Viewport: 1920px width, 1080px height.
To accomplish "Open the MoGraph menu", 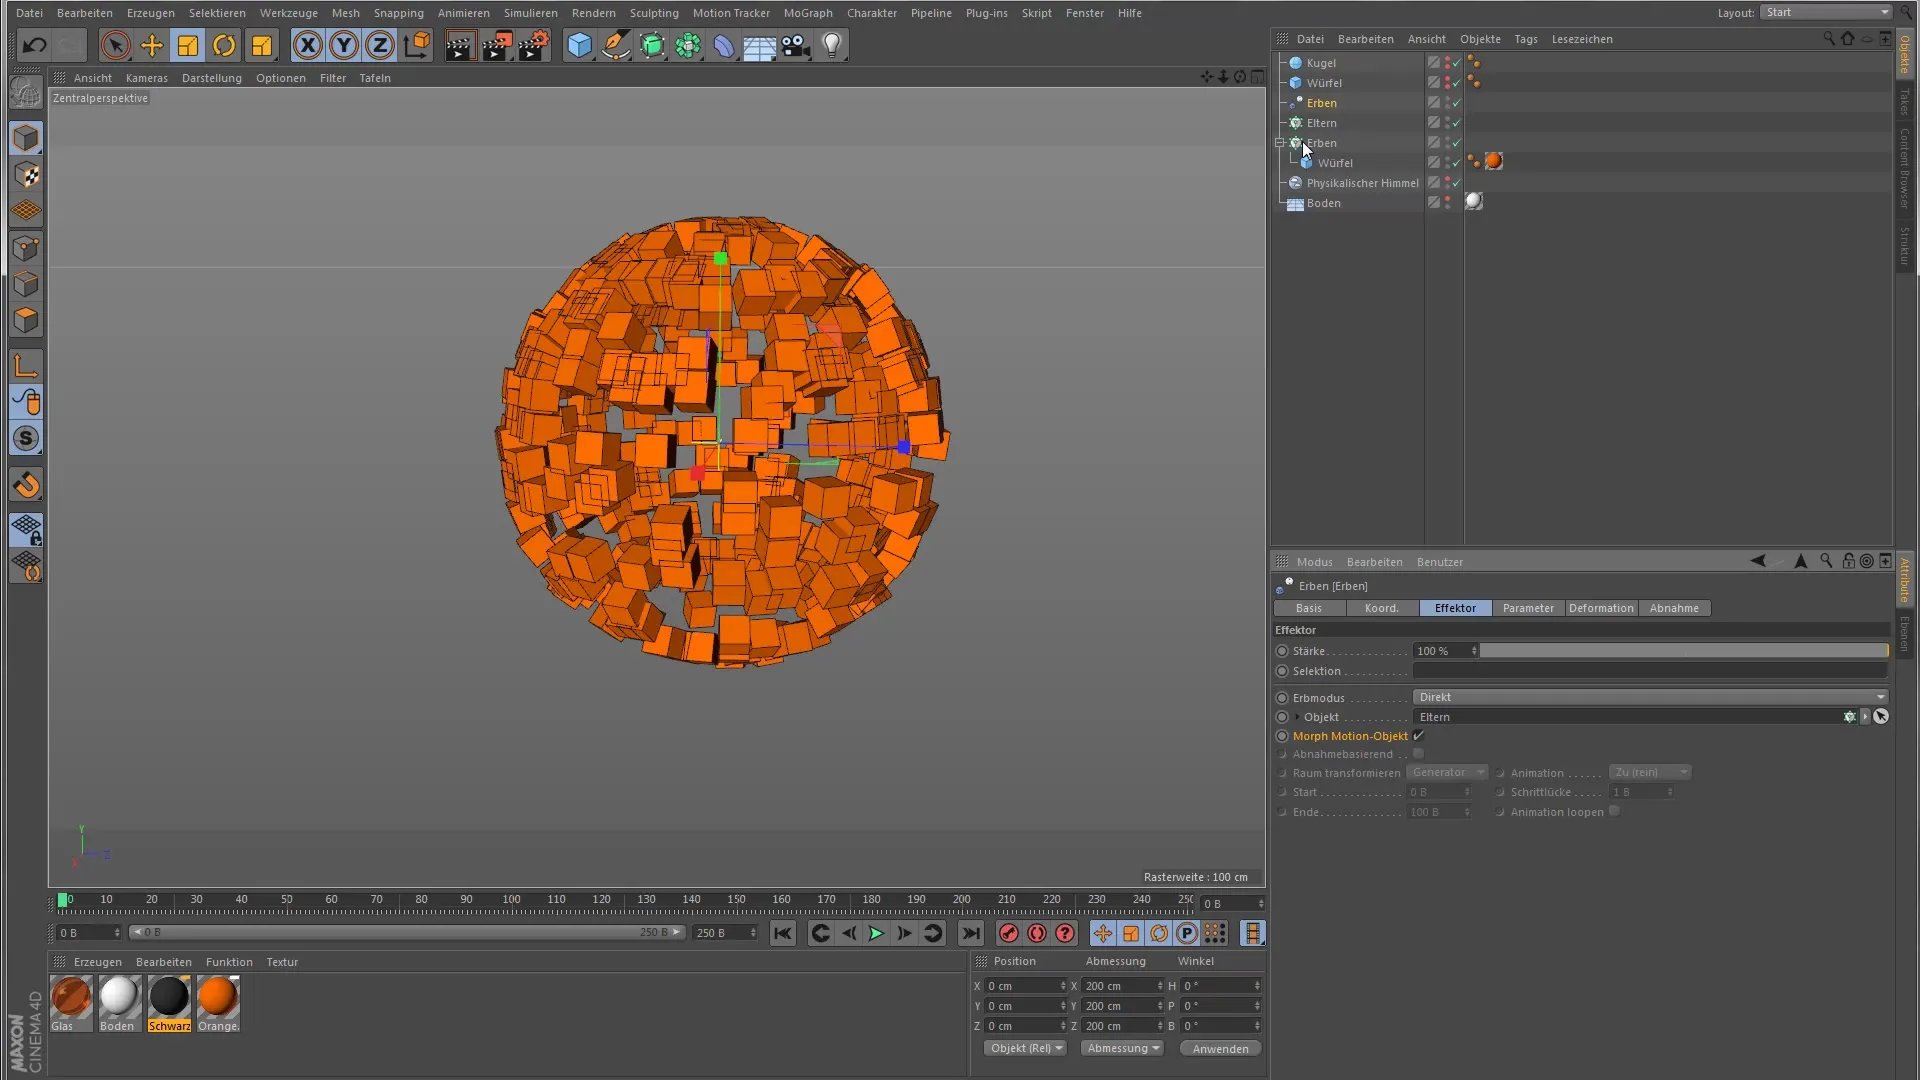I will coord(808,13).
